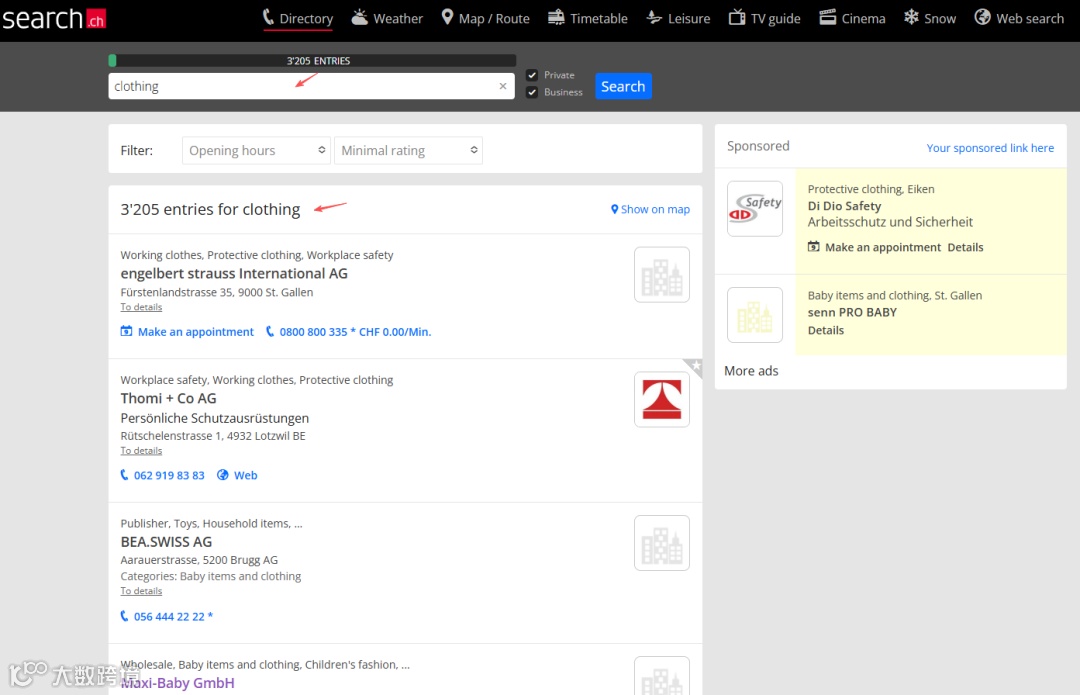Viewport: 1080px width, 695px height.
Task: Click the Di Dio Safety logo
Action: pos(755,209)
